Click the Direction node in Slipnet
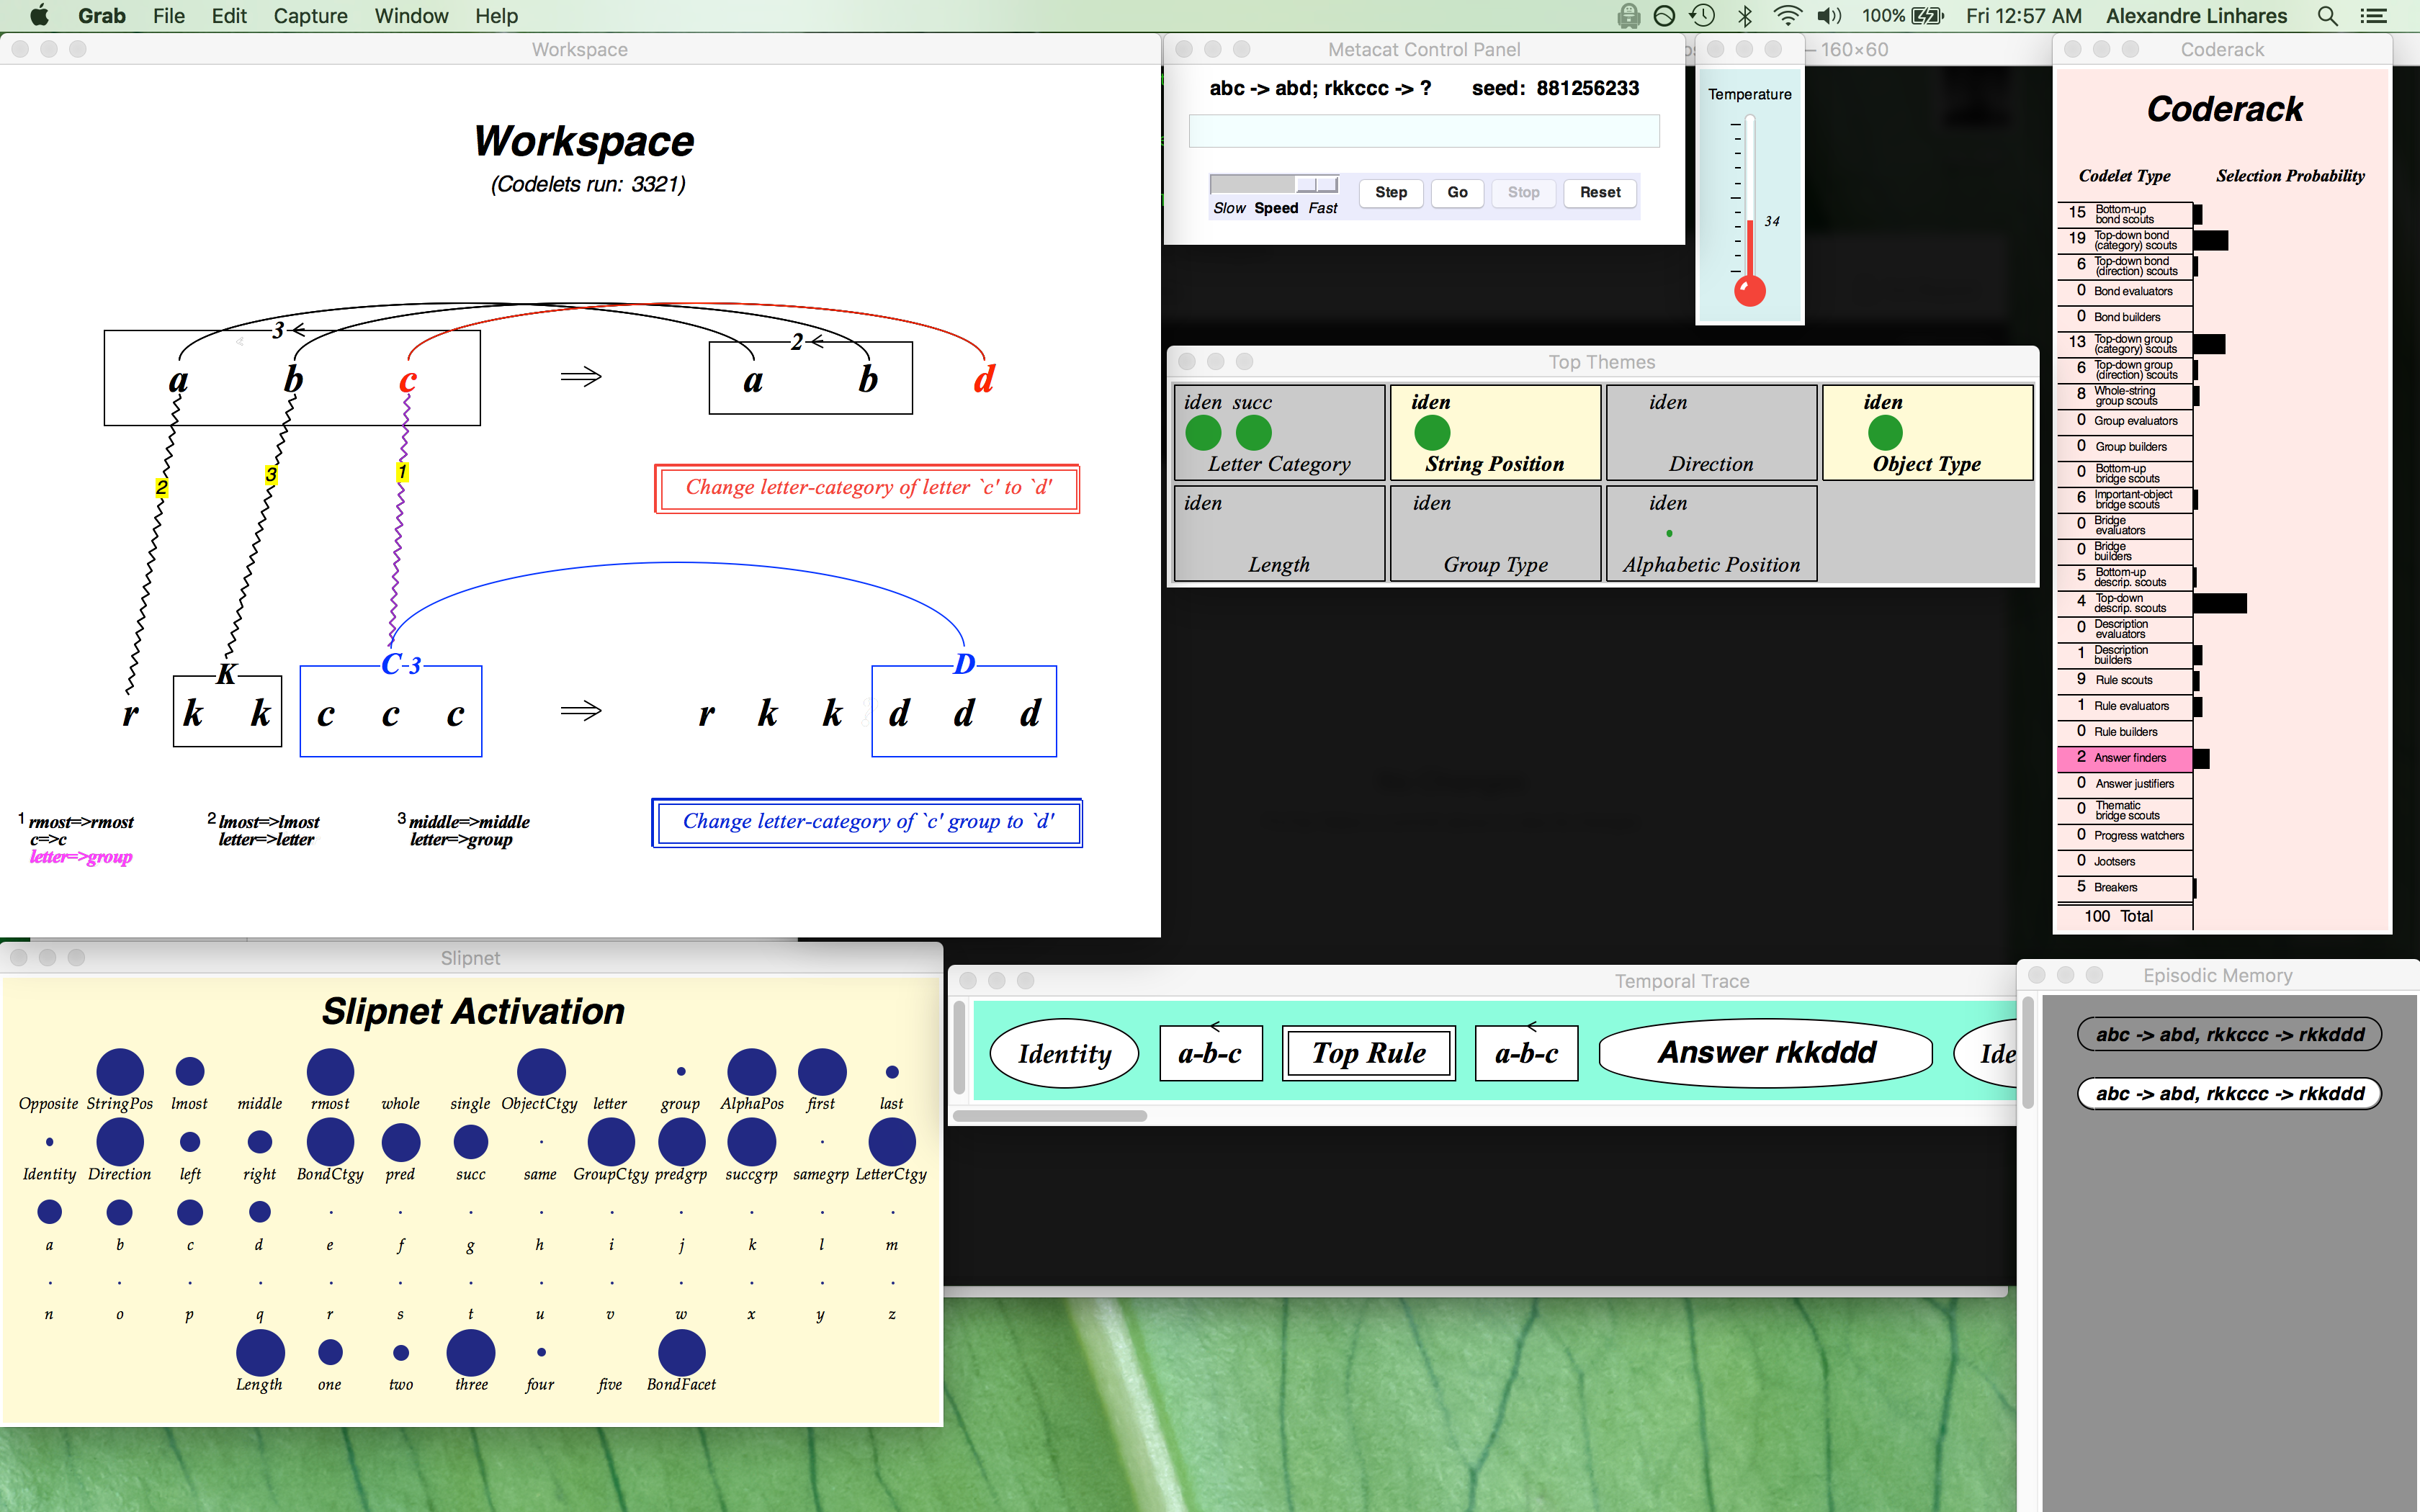This screenshot has width=2420, height=1512. tap(120, 1142)
